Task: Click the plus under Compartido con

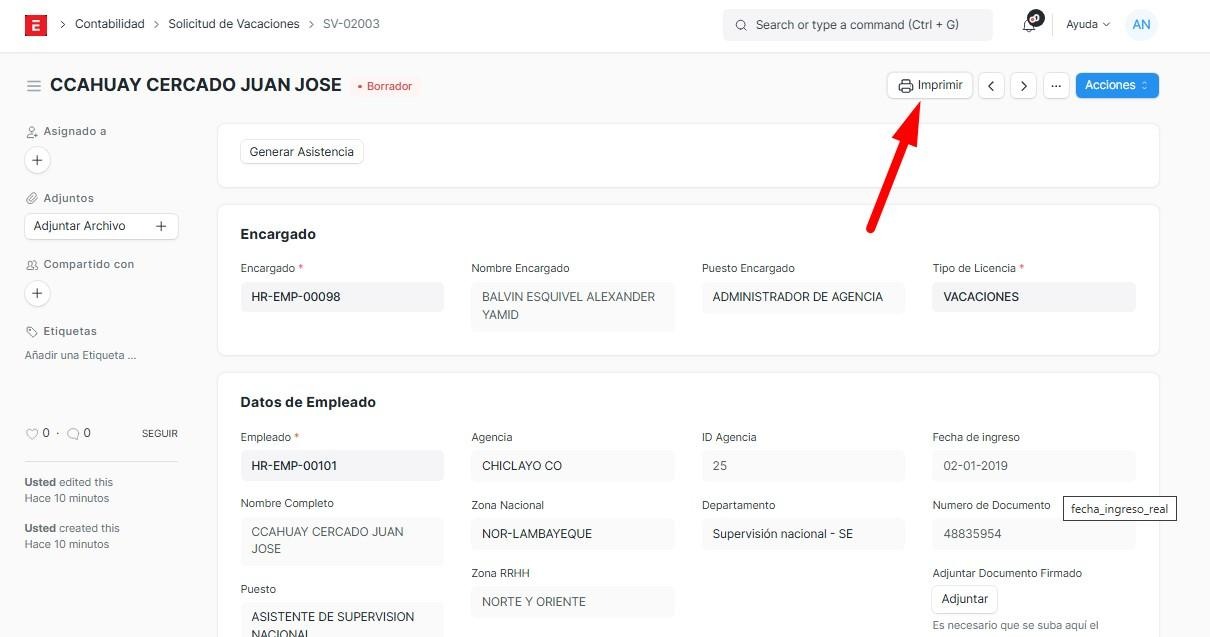Action: click(x=37, y=293)
